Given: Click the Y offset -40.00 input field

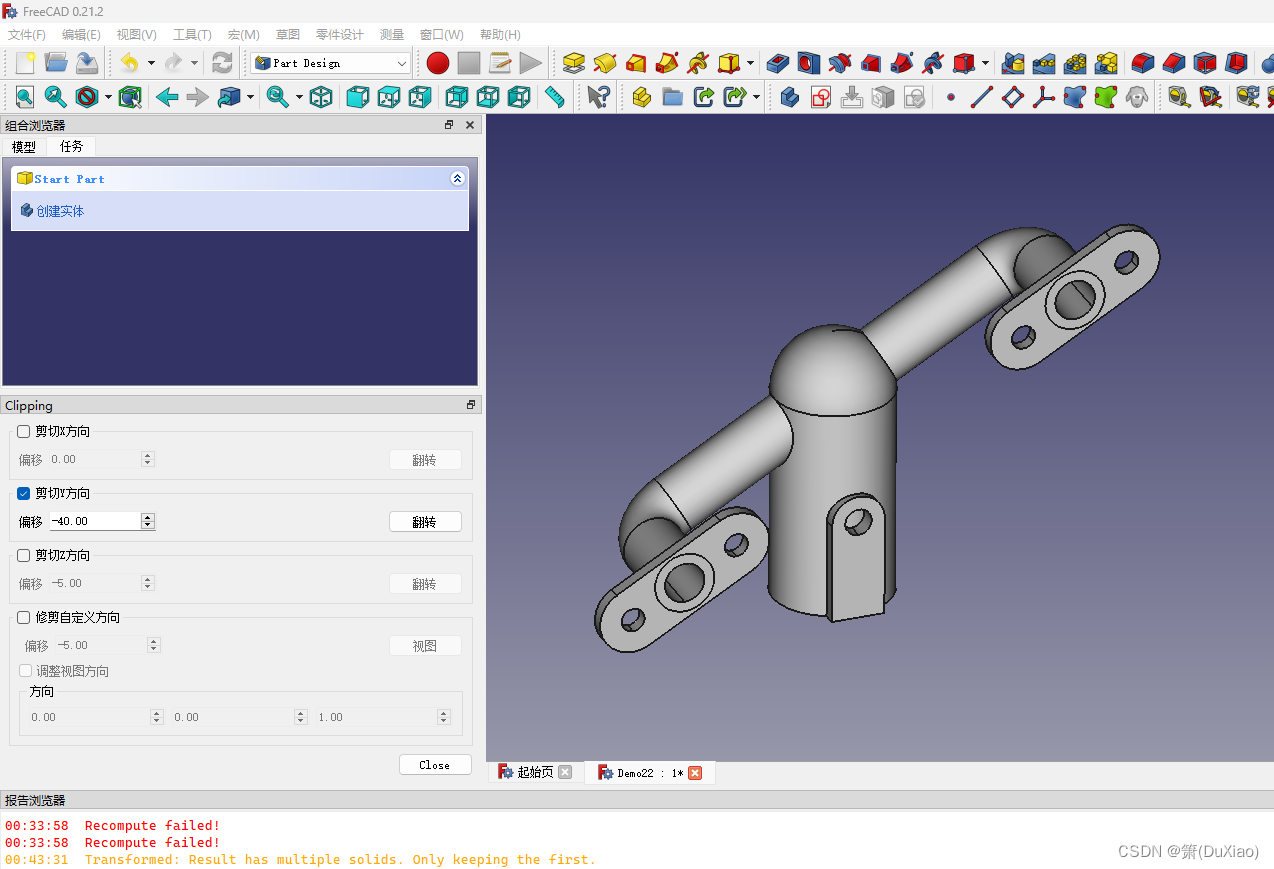Looking at the screenshot, I should [102, 521].
